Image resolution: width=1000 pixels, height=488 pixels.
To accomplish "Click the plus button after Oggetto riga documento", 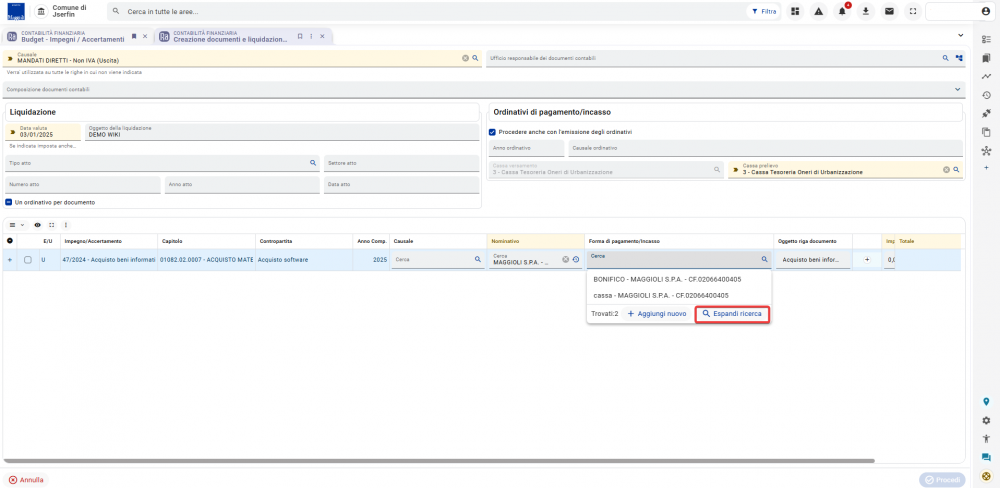I will pyautogui.click(x=867, y=260).
